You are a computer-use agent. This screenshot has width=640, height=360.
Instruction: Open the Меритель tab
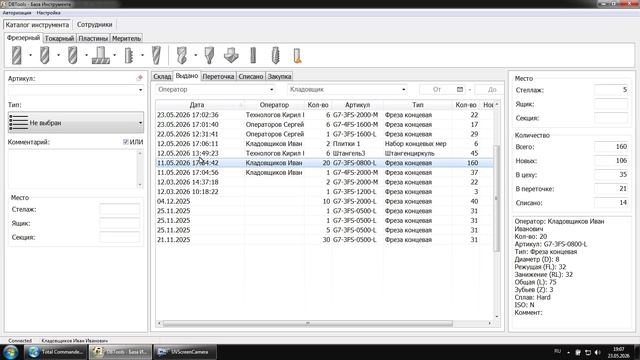point(126,38)
